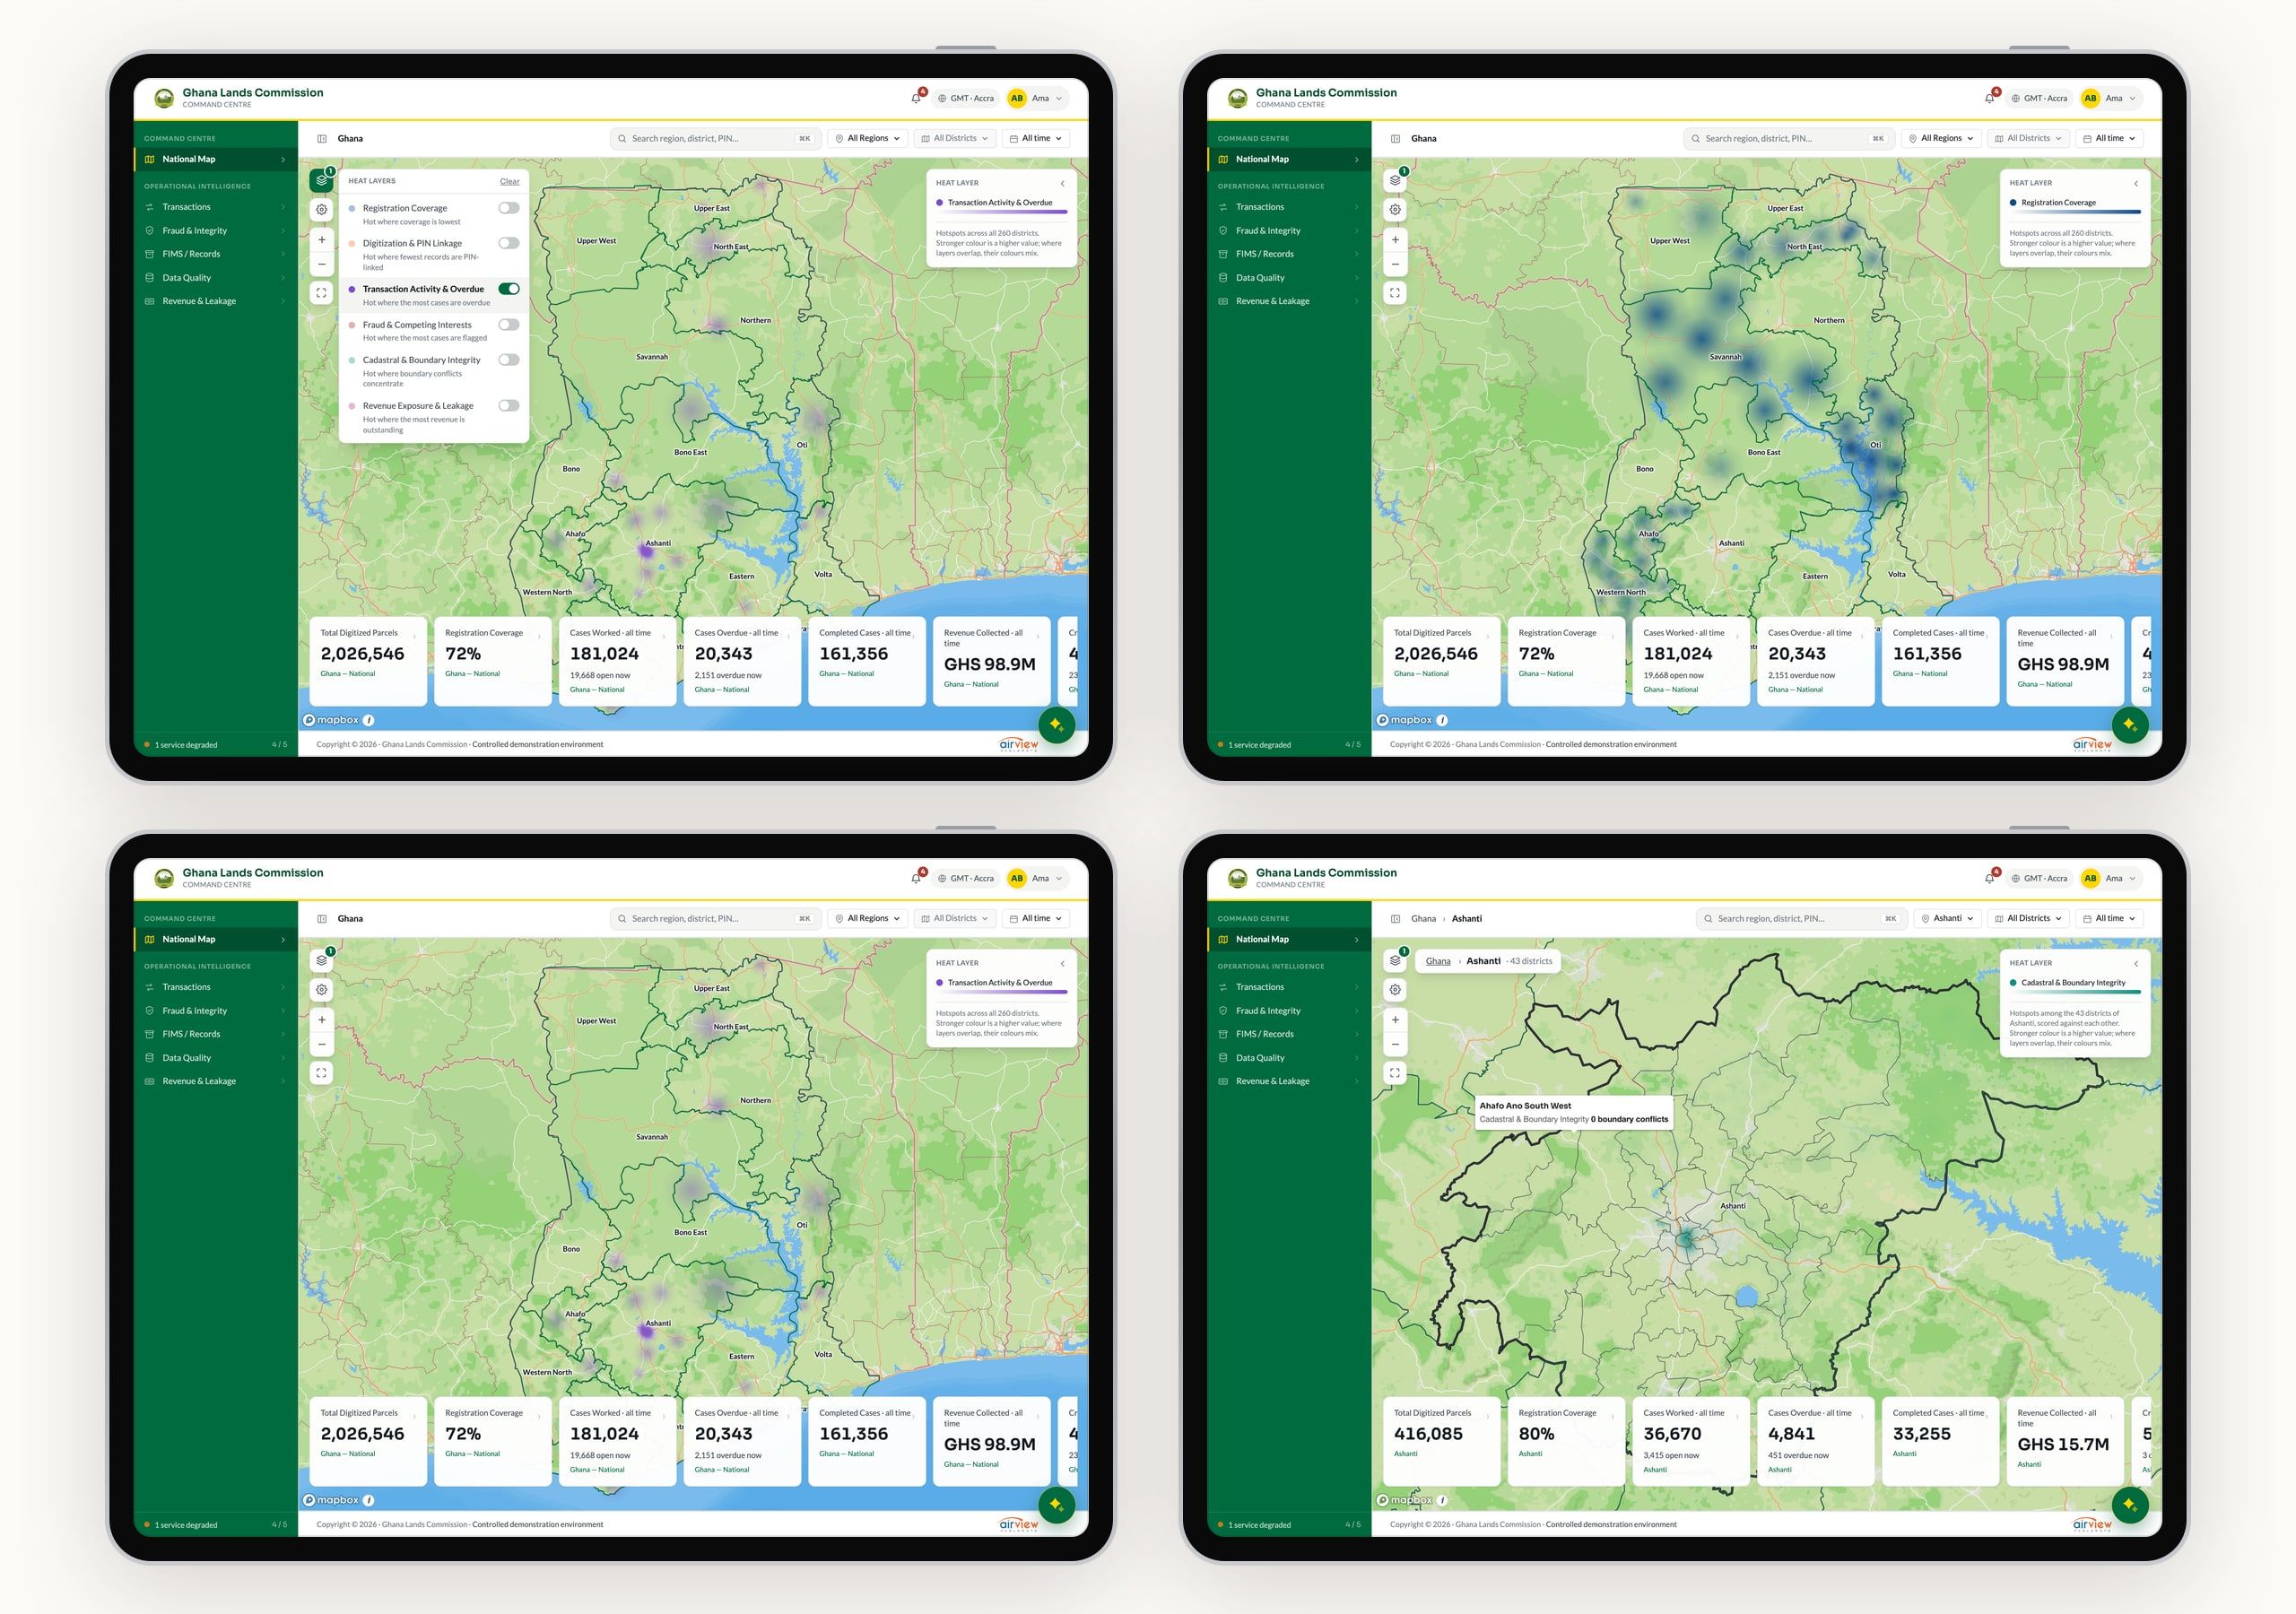Switch off Transaction Activity & Overdue toggle
Image resolution: width=2296 pixels, height=1614 pixels.
[x=509, y=289]
